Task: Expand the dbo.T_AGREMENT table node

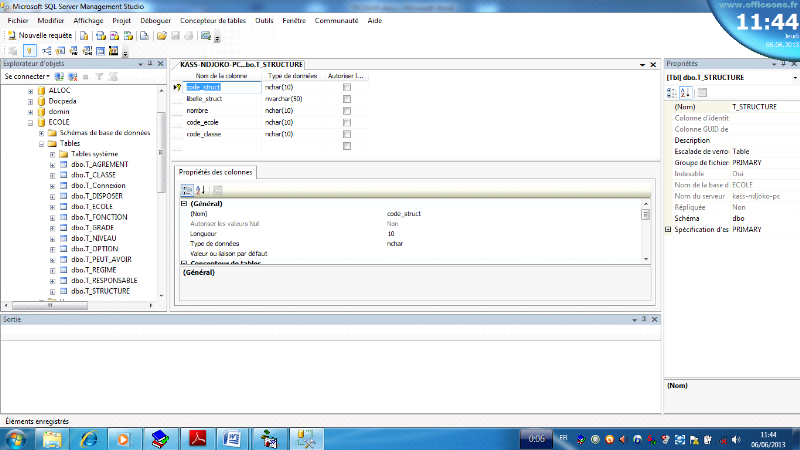Action: 53,165
